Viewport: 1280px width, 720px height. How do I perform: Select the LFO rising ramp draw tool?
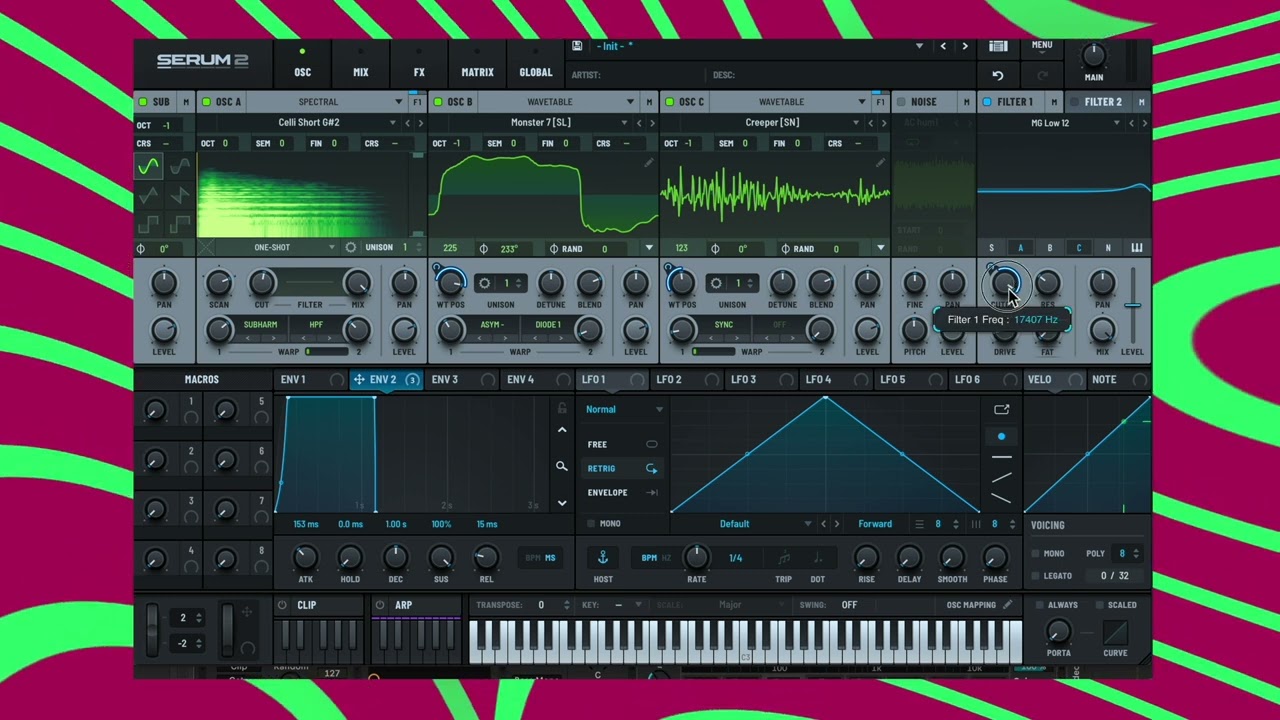[x=1001, y=477]
